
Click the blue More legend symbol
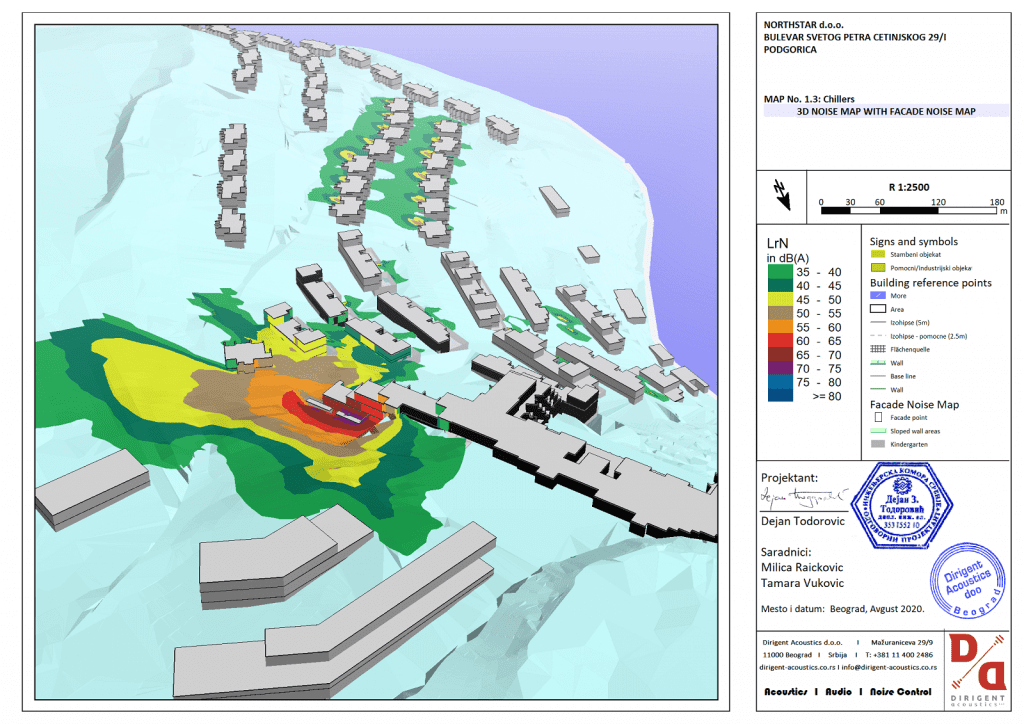[876, 296]
